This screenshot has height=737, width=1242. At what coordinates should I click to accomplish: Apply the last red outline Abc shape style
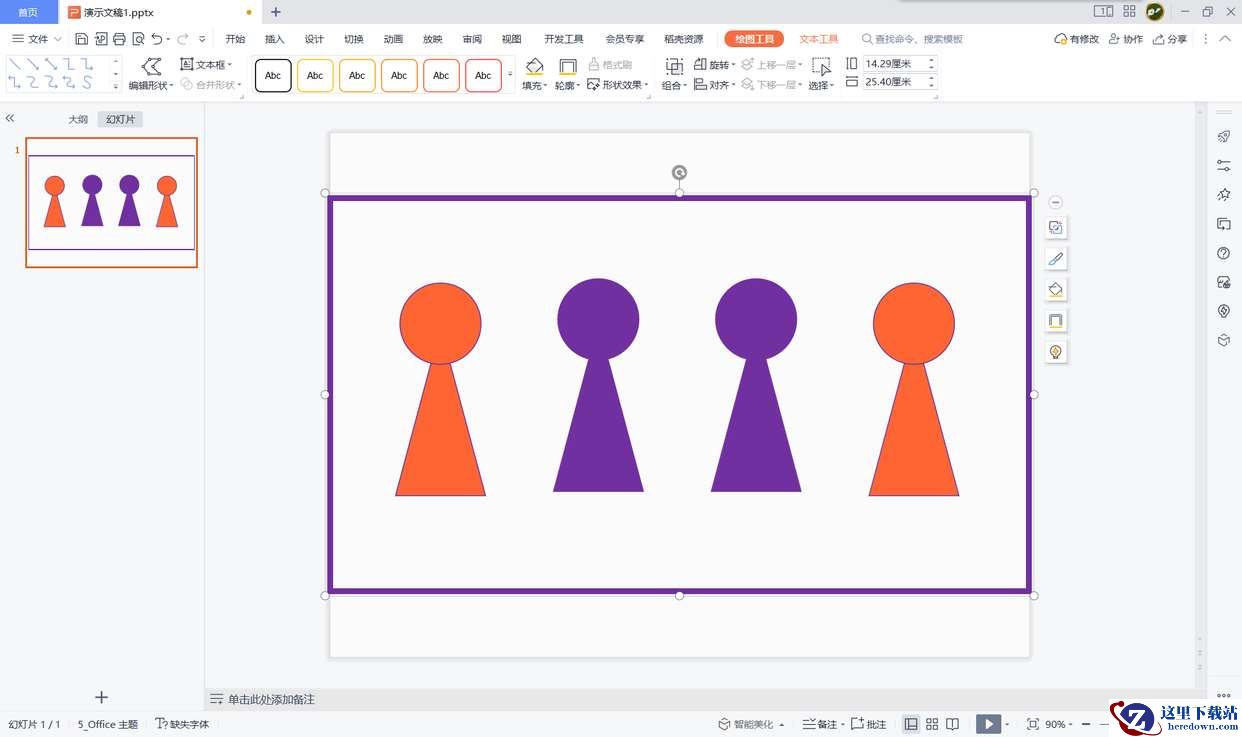[x=483, y=75]
